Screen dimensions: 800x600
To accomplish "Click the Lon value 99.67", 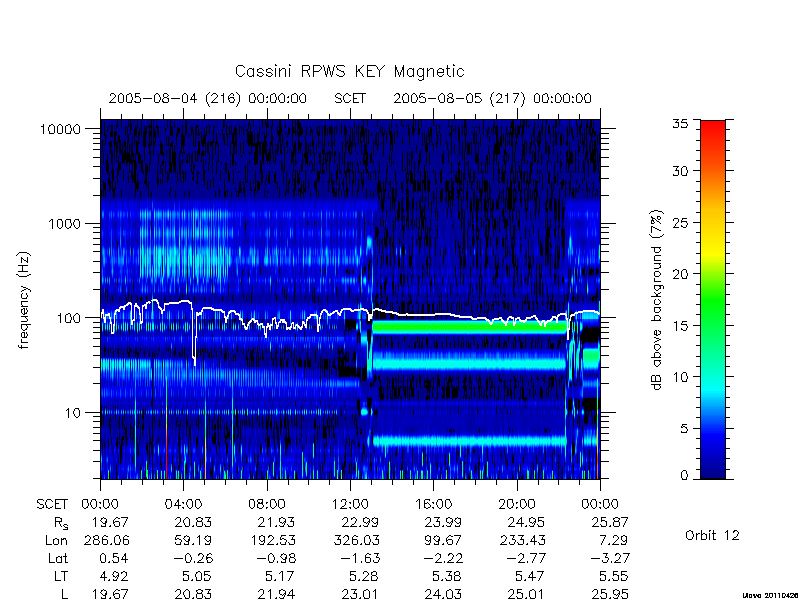I will [443, 540].
